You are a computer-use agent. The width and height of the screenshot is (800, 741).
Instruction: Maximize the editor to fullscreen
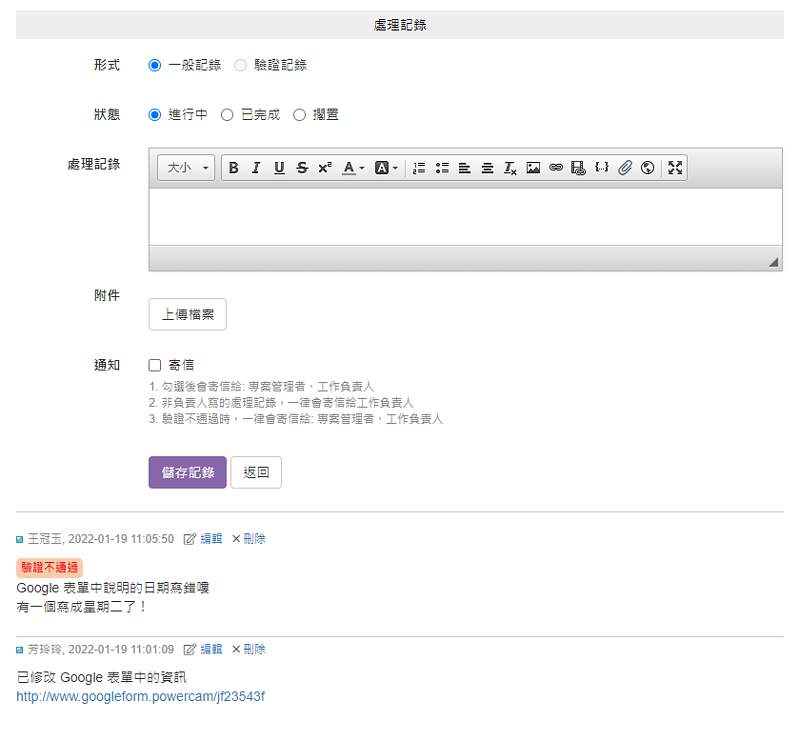tap(675, 168)
